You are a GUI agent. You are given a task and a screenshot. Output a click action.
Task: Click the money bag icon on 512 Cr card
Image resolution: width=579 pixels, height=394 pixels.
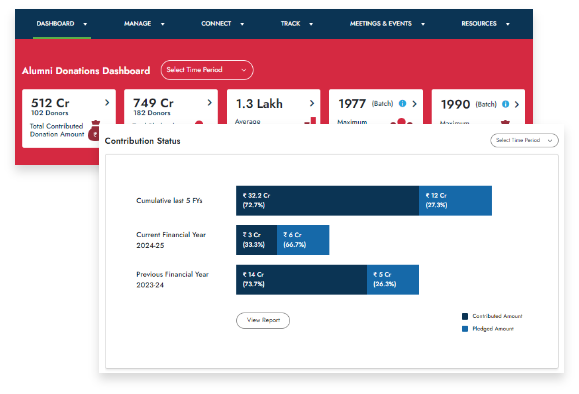point(95,130)
